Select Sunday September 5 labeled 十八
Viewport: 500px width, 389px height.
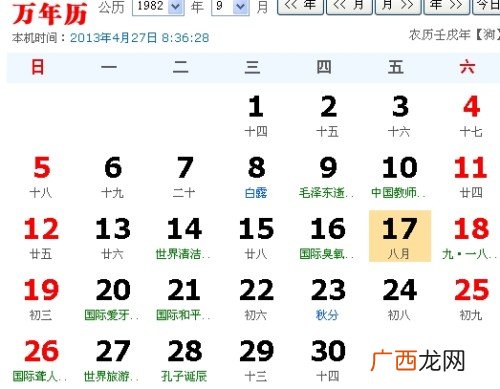[41, 177]
